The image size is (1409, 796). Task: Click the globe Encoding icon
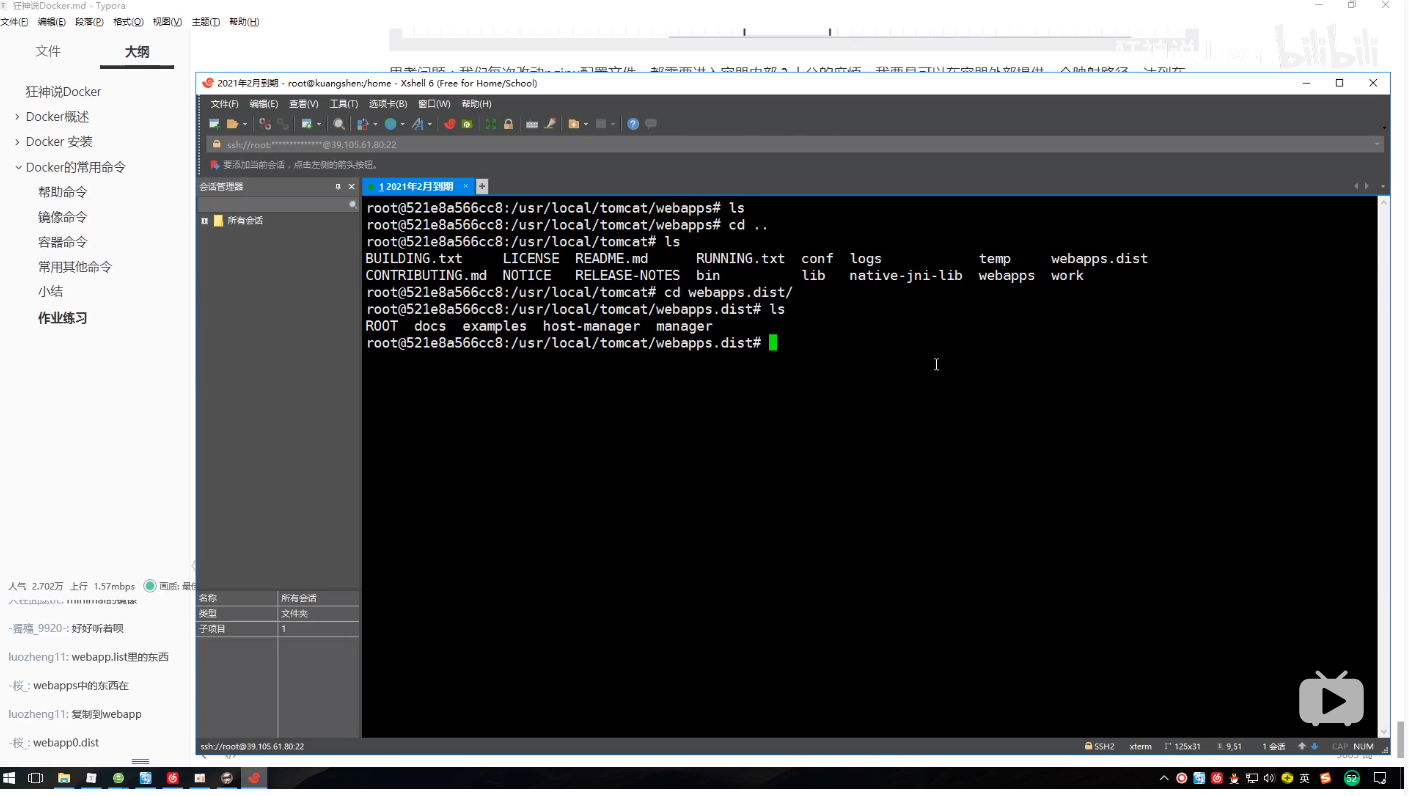coord(390,124)
